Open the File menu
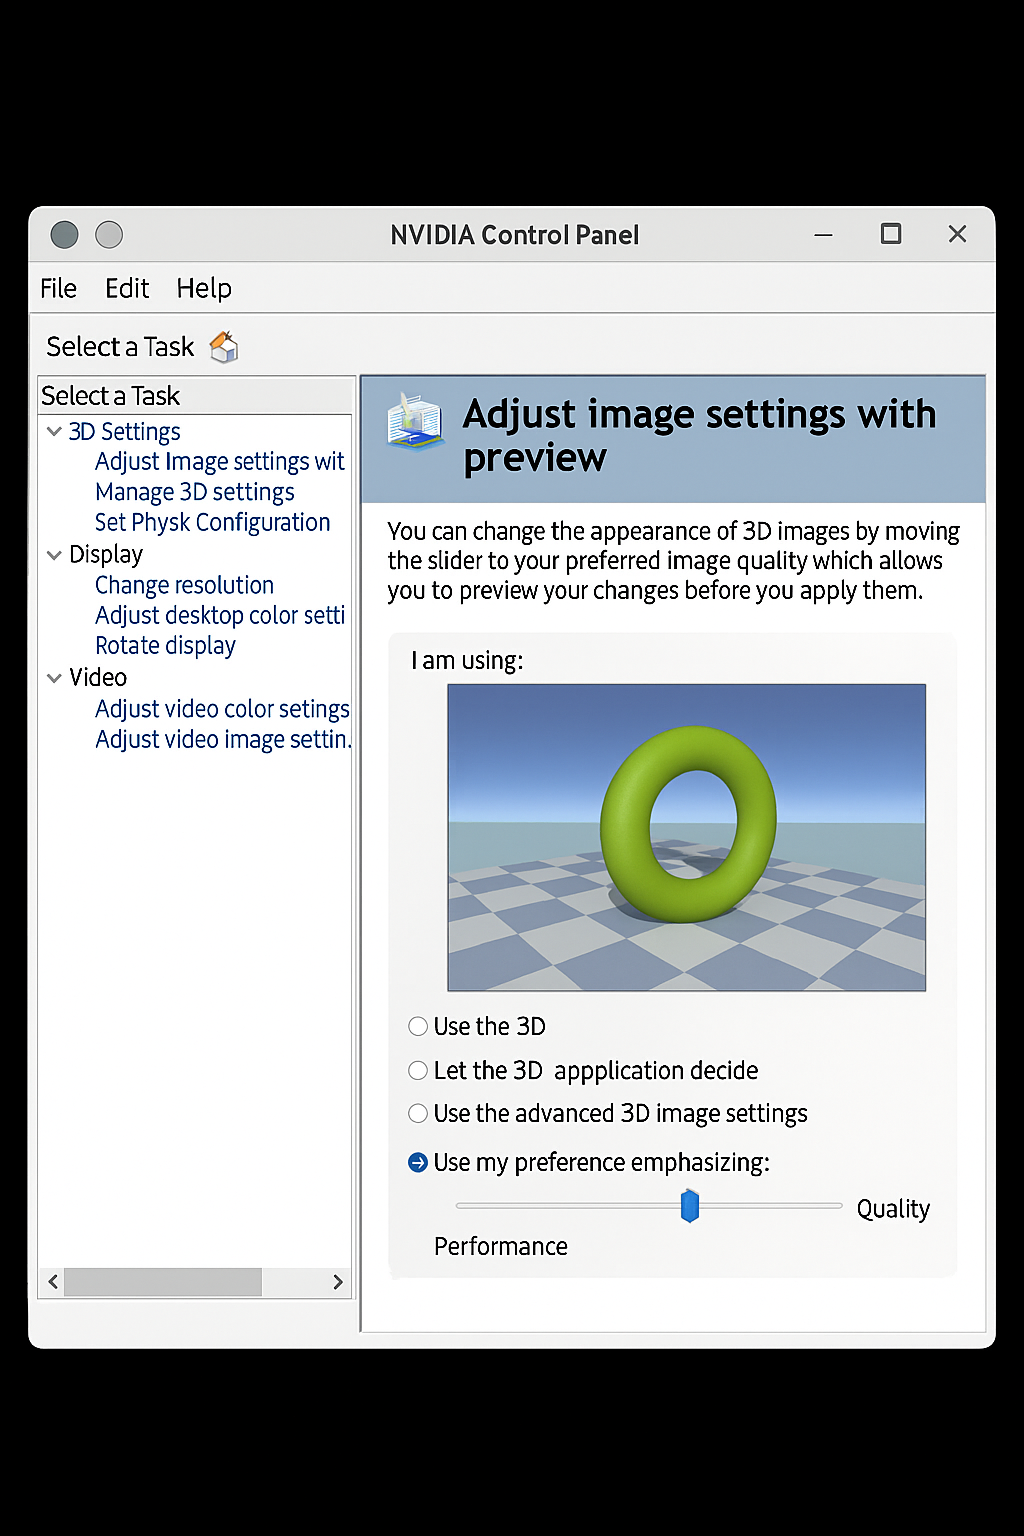The image size is (1024, 1536). coord(58,288)
